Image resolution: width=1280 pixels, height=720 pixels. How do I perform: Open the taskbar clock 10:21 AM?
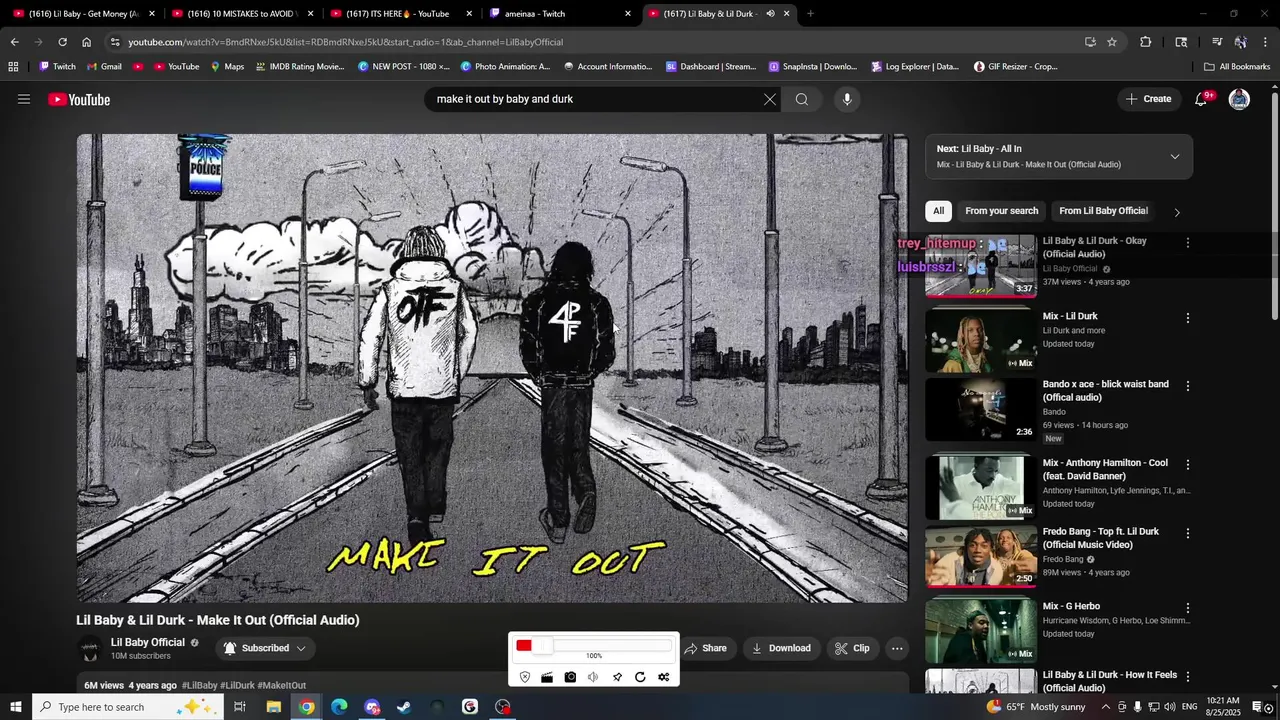coord(1222,707)
